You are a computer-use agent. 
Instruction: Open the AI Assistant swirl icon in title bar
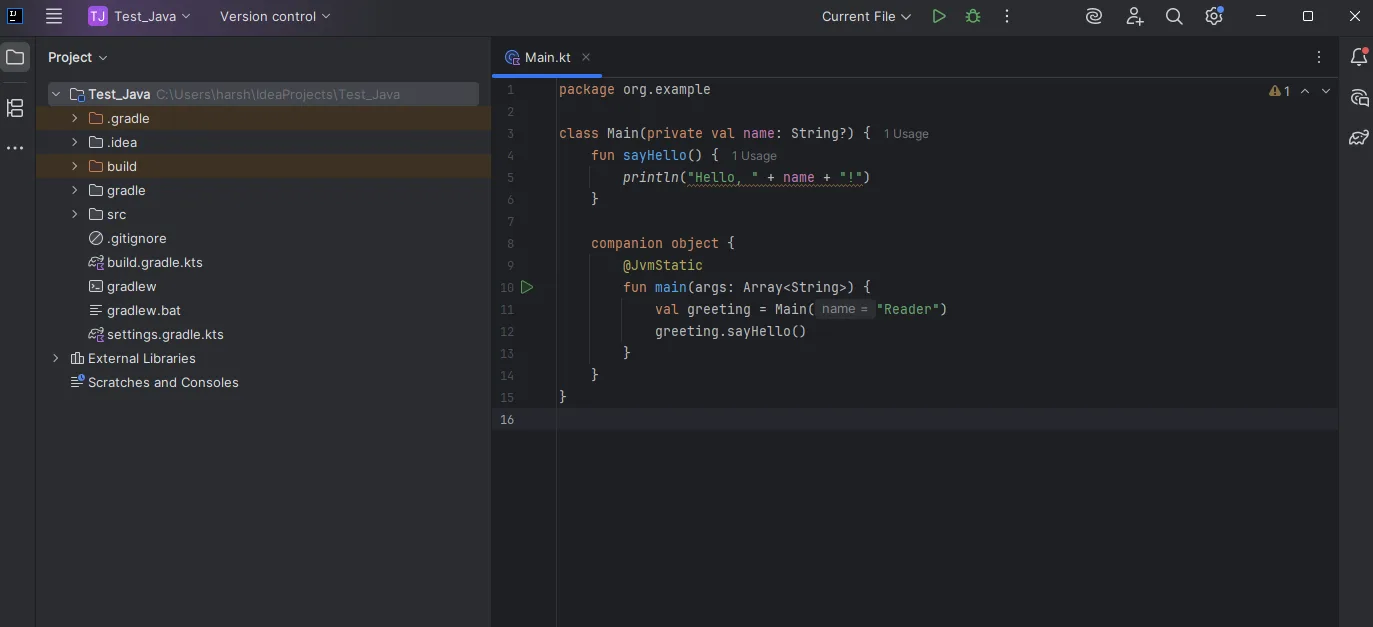click(1095, 16)
